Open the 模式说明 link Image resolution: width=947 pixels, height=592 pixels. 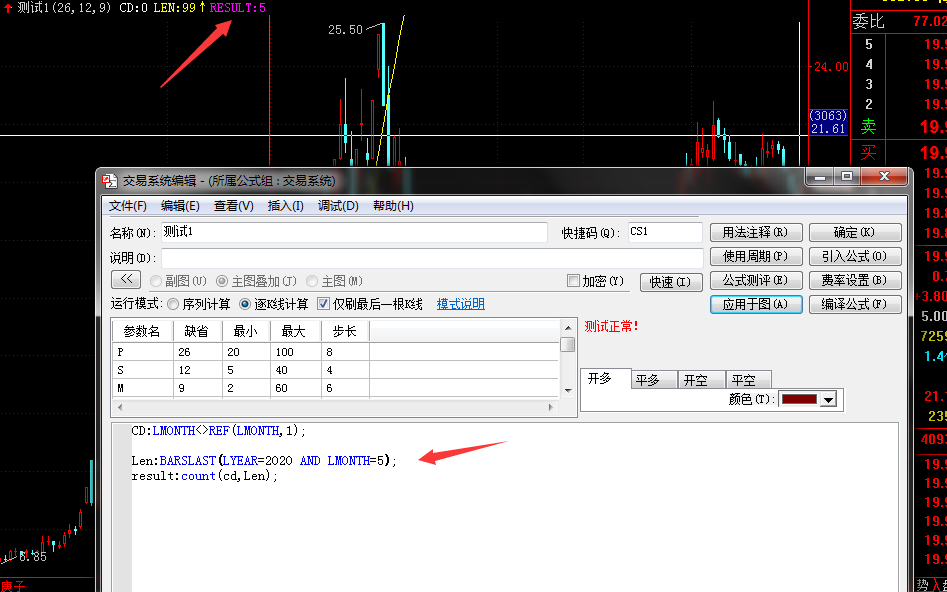461,304
